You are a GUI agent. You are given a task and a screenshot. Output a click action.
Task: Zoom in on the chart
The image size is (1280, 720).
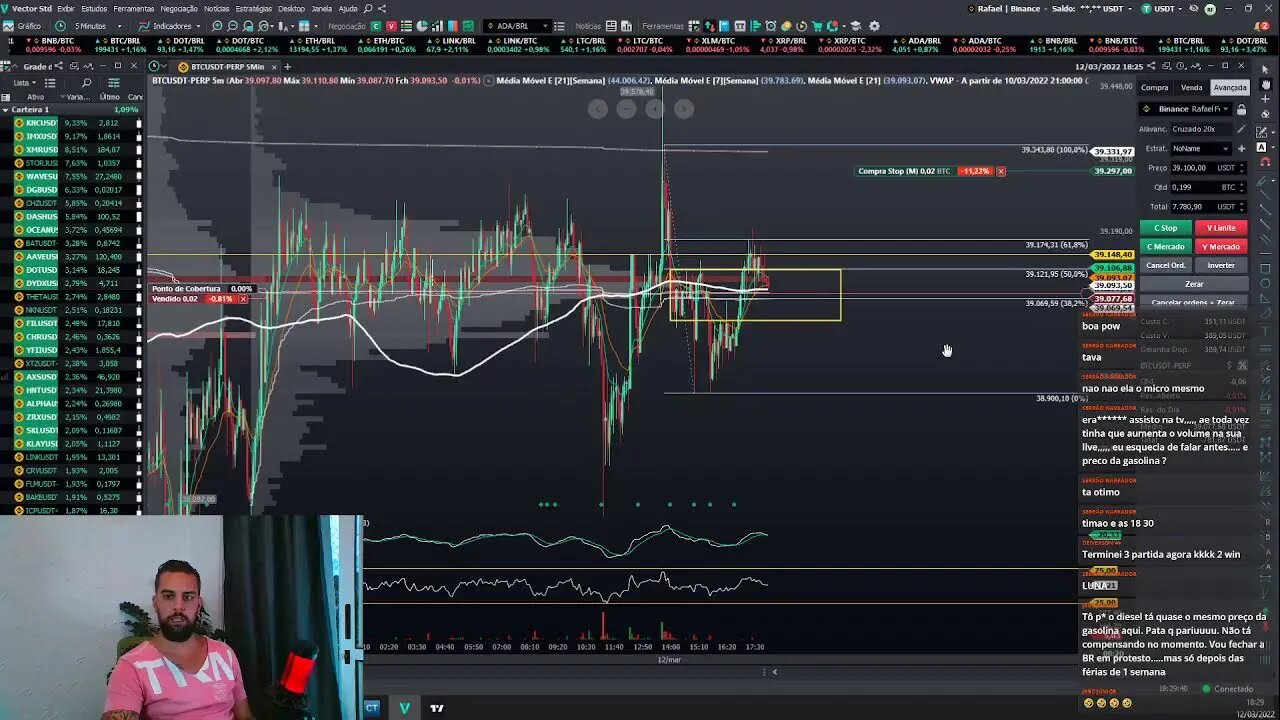217,26
